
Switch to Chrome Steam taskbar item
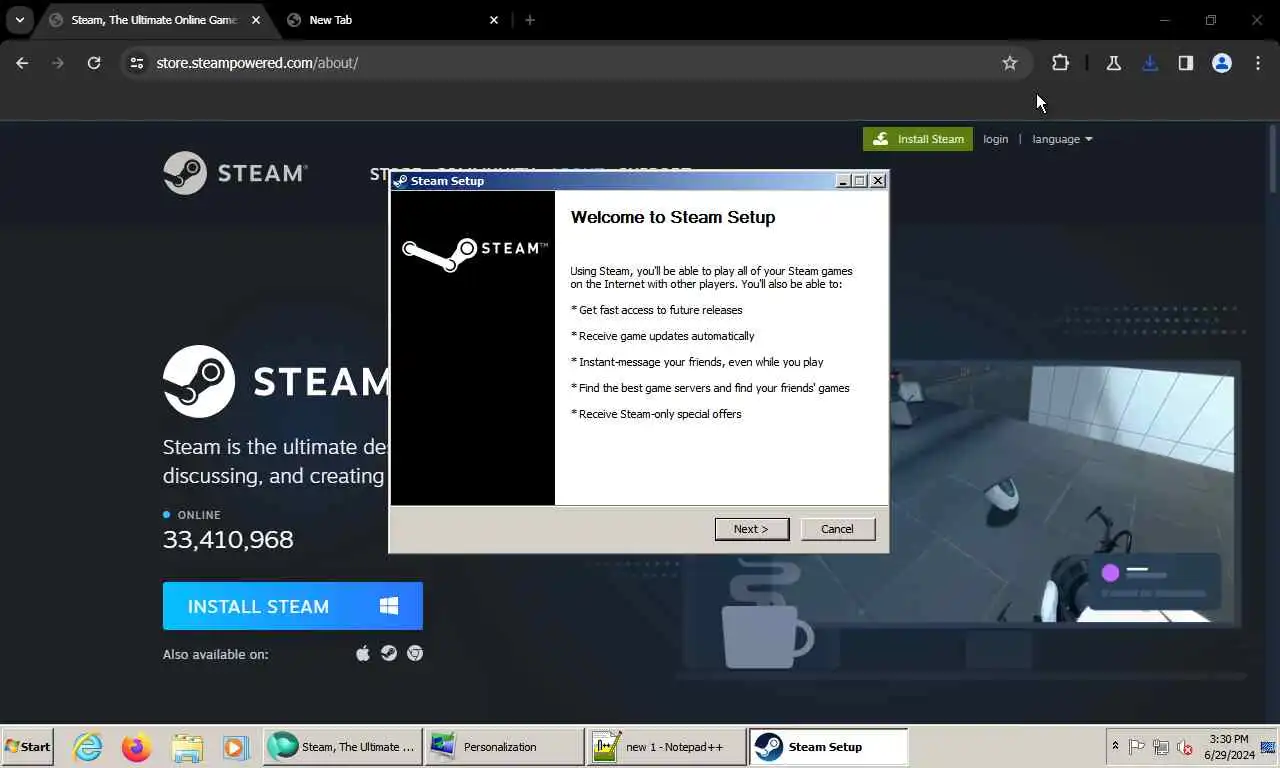coord(342,747)
